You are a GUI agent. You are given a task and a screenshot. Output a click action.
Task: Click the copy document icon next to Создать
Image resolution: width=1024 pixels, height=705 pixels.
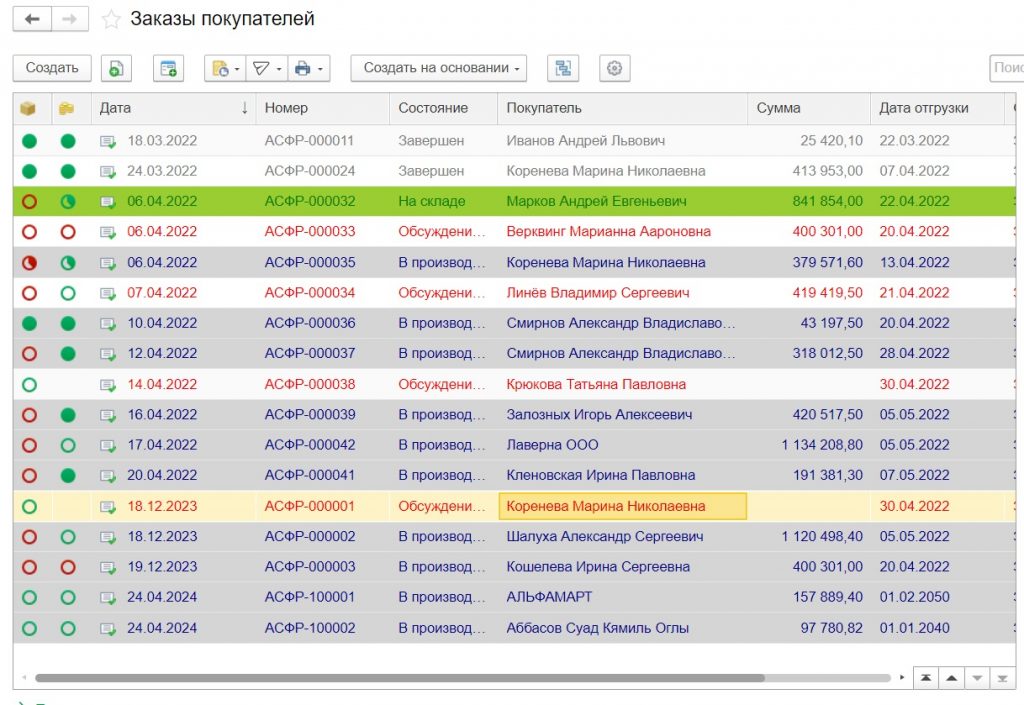tap(117, 68)
